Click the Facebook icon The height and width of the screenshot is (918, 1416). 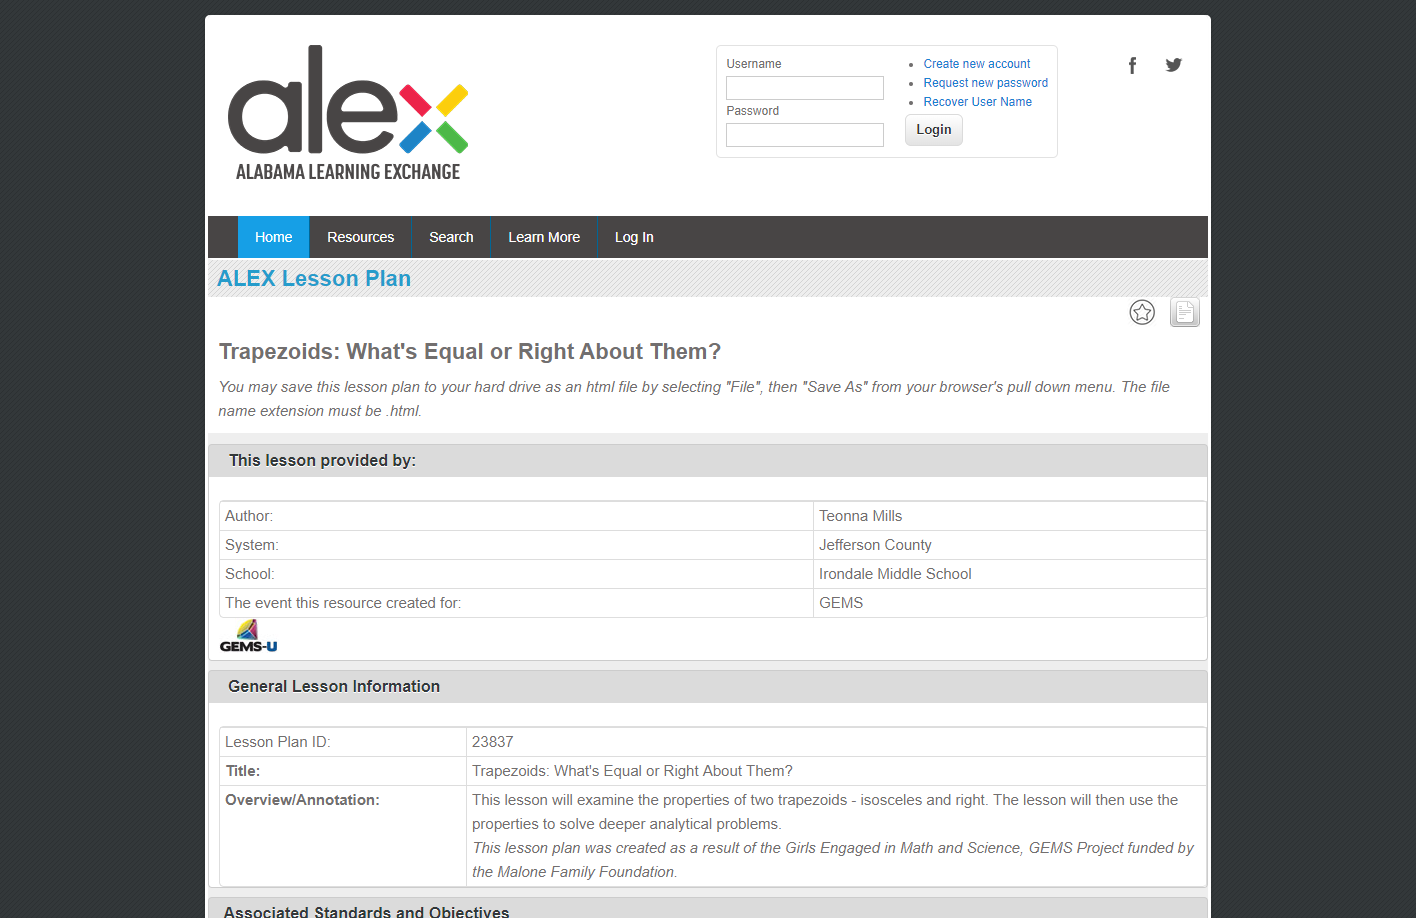coord(1132,64)
